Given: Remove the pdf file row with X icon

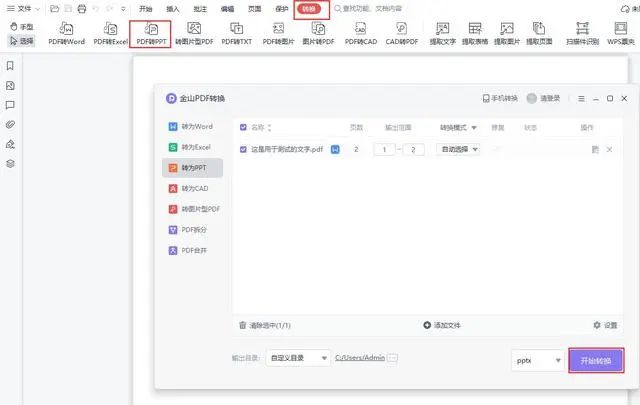Looking at the screenshot, I should coord(609,149).
